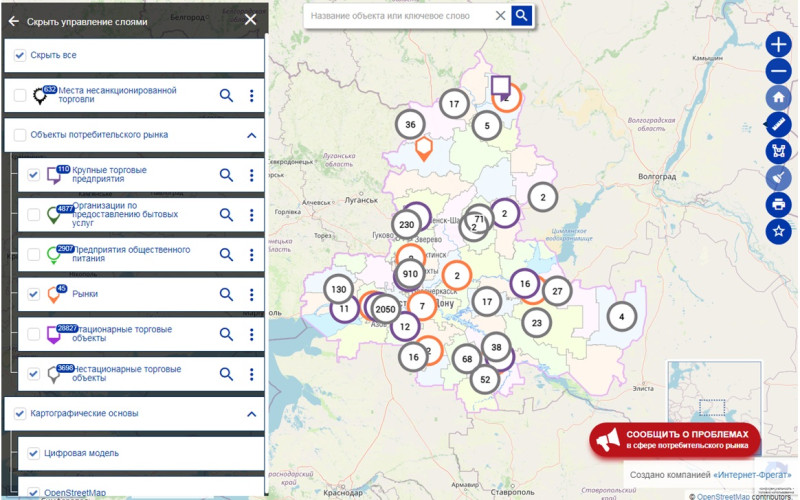Search within the Рынки layer
This screenshot has height=500, width=800.
226,294
